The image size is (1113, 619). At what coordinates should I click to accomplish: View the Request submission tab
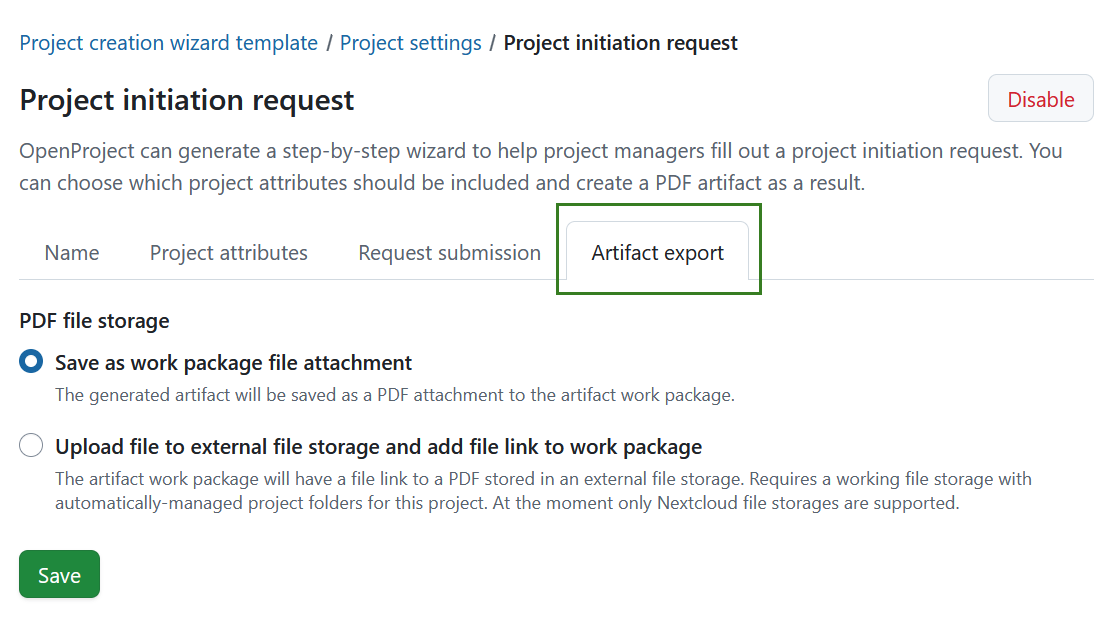click(448, 252)
